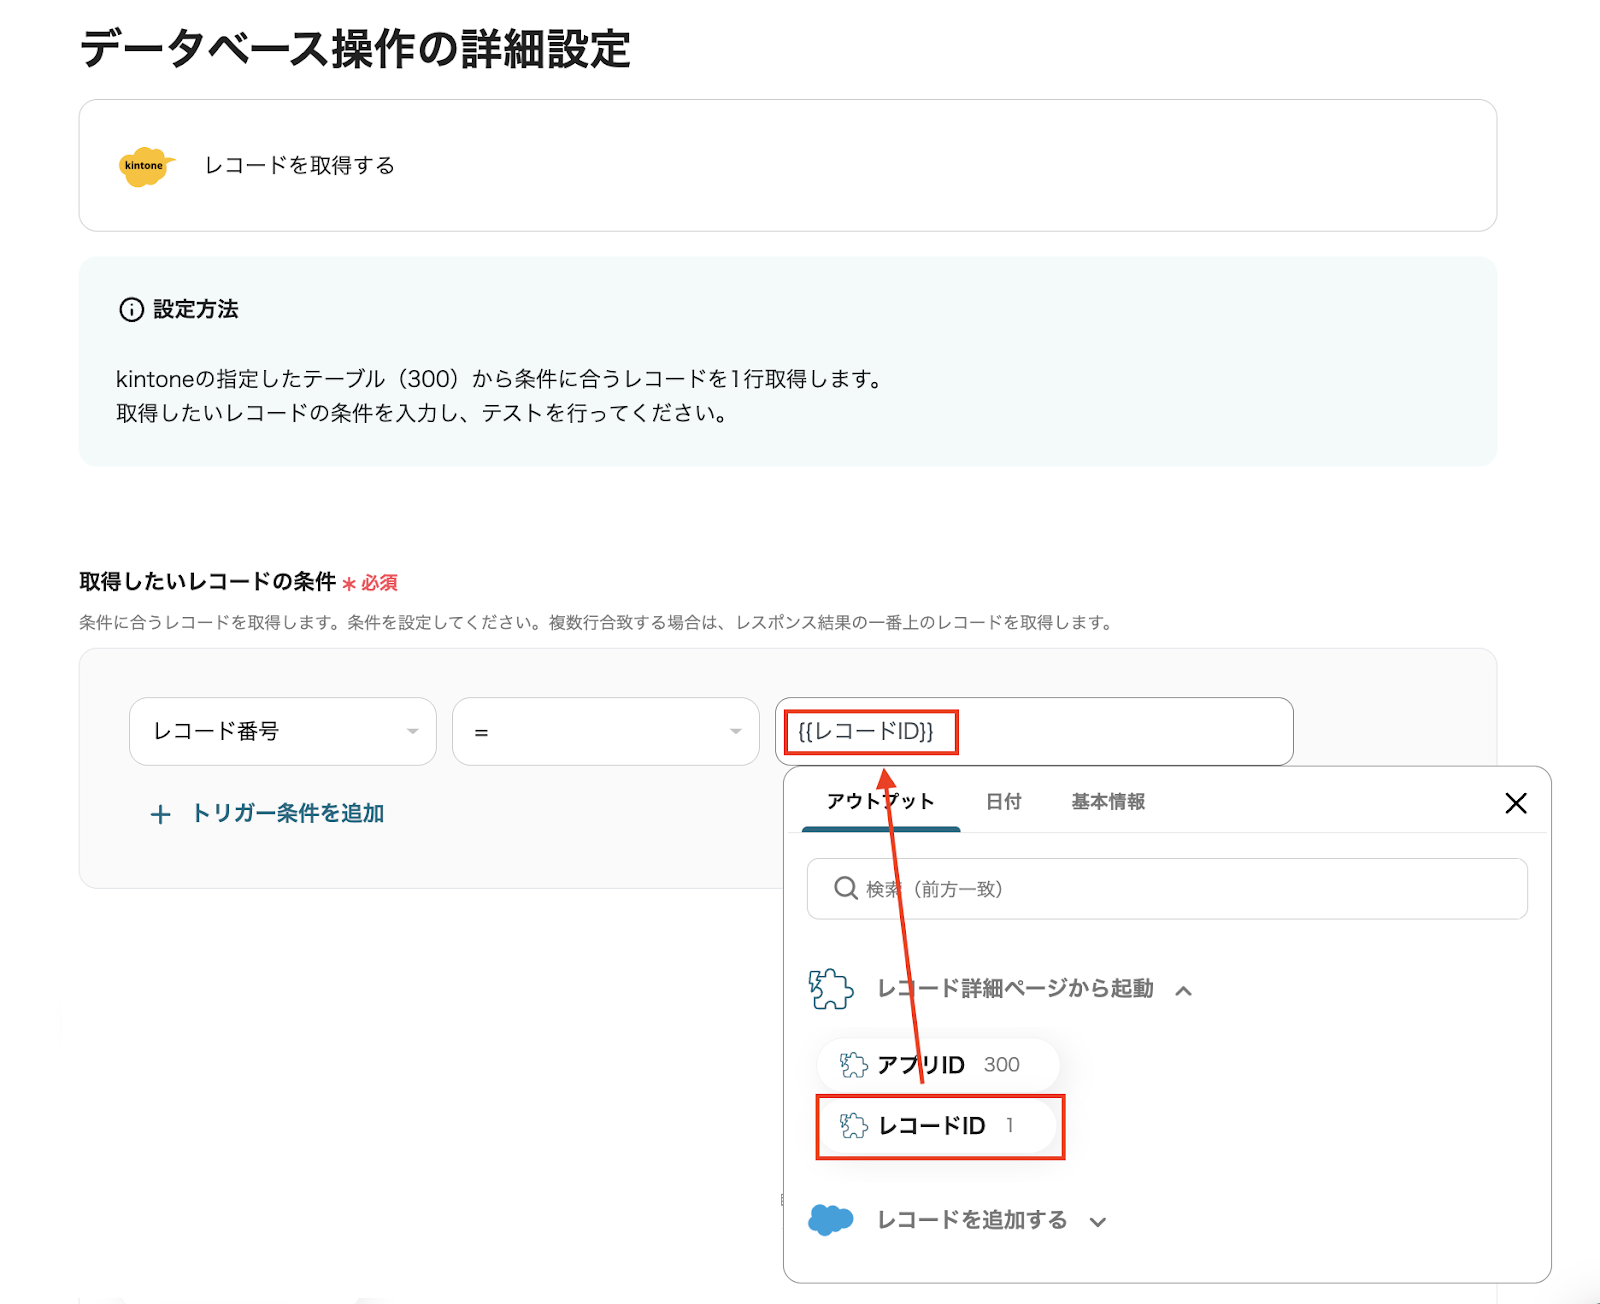Image resolution: width=1600 pixels, height=1304 pixels.
Task: Switch to the 日付 tab
Action: click(1003, 802)
